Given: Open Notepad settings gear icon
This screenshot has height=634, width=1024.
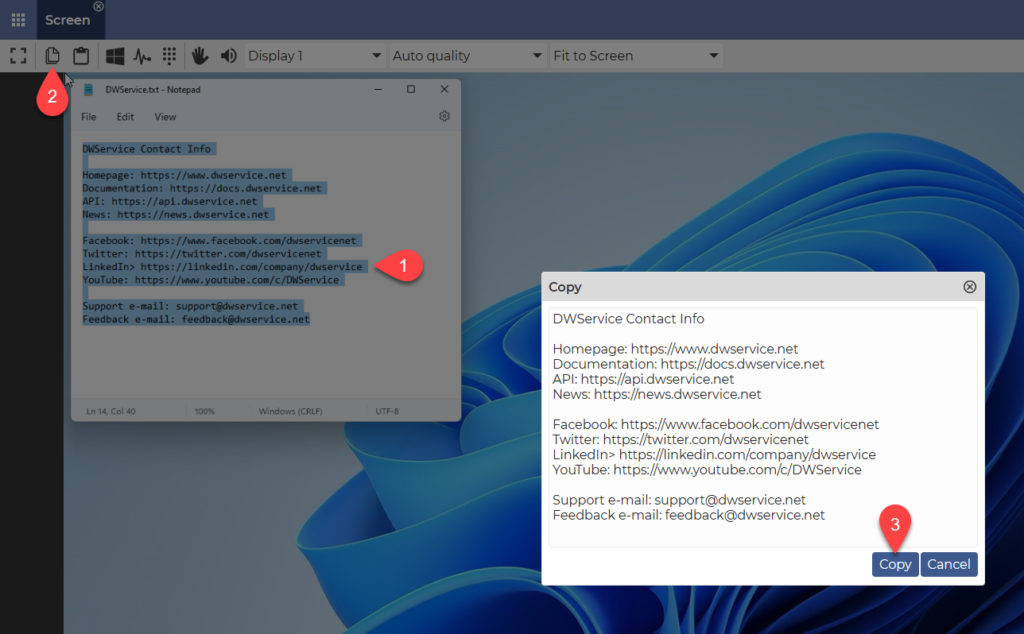Looking at the screenshot, I should (444, 116).
